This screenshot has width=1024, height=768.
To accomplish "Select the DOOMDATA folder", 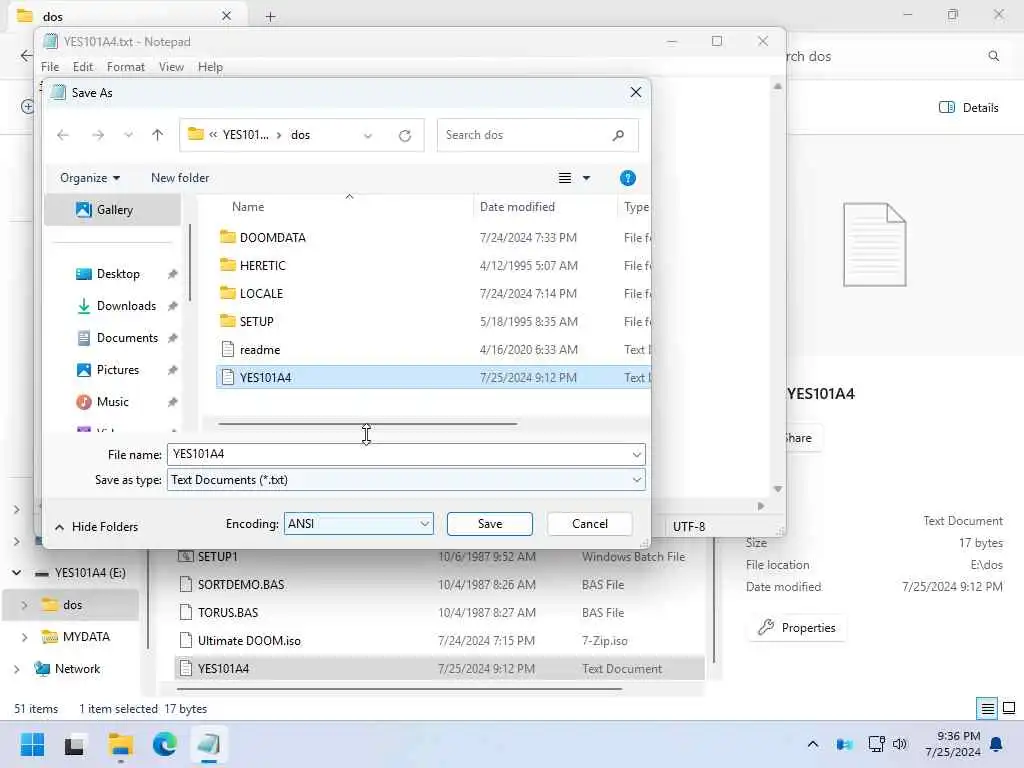I will 433,238.
